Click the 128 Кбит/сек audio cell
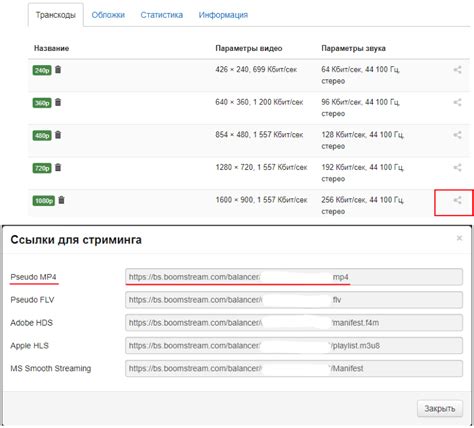Screen dimensions: 474x428 363,141
